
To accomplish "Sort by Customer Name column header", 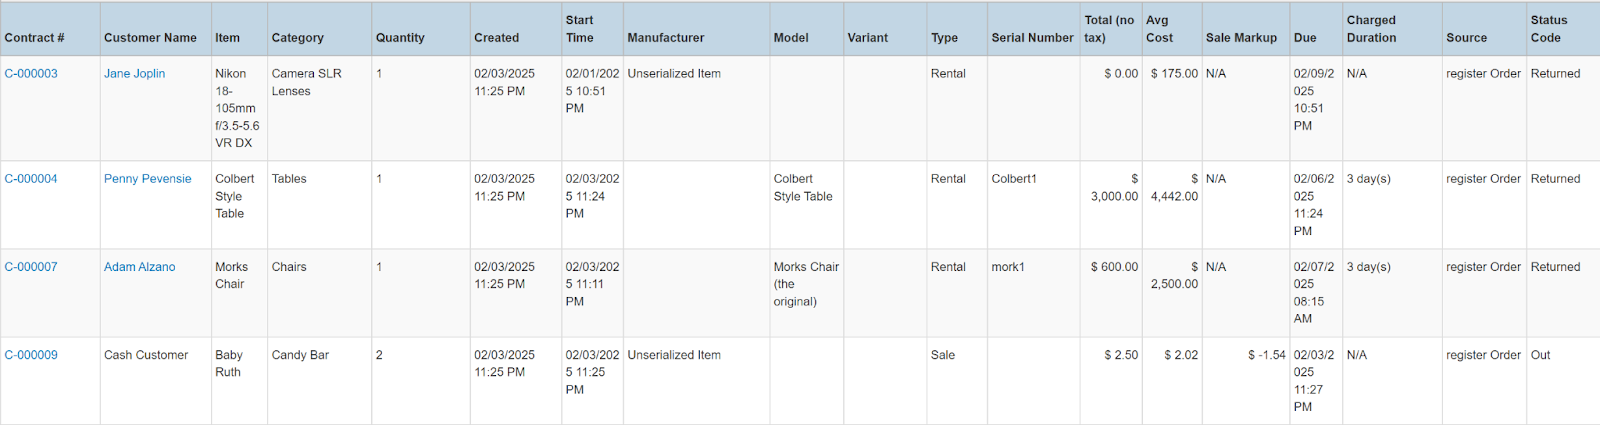I will click(x=150, y=38).
